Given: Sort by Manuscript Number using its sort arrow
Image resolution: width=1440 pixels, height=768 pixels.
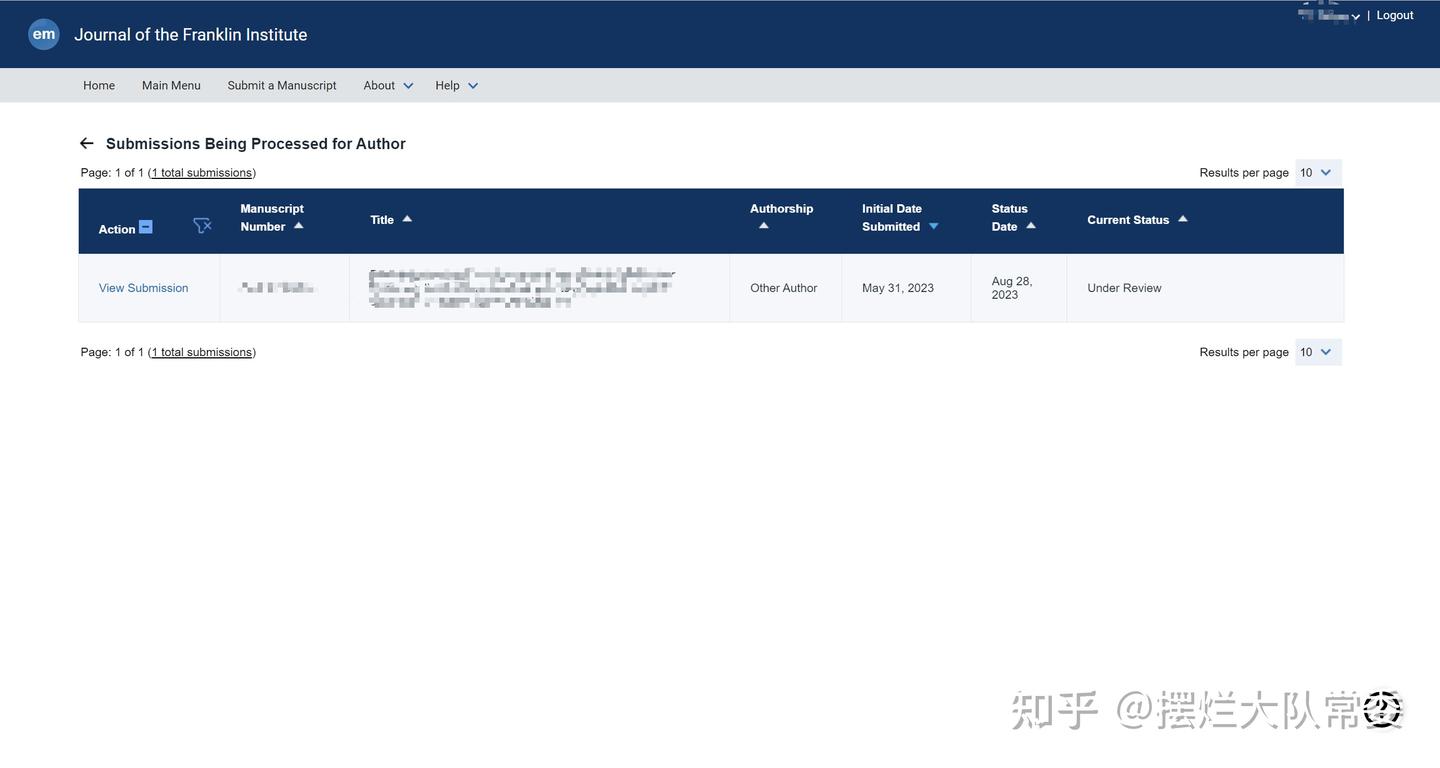Looking at the screenshot, I should [298, 226].
